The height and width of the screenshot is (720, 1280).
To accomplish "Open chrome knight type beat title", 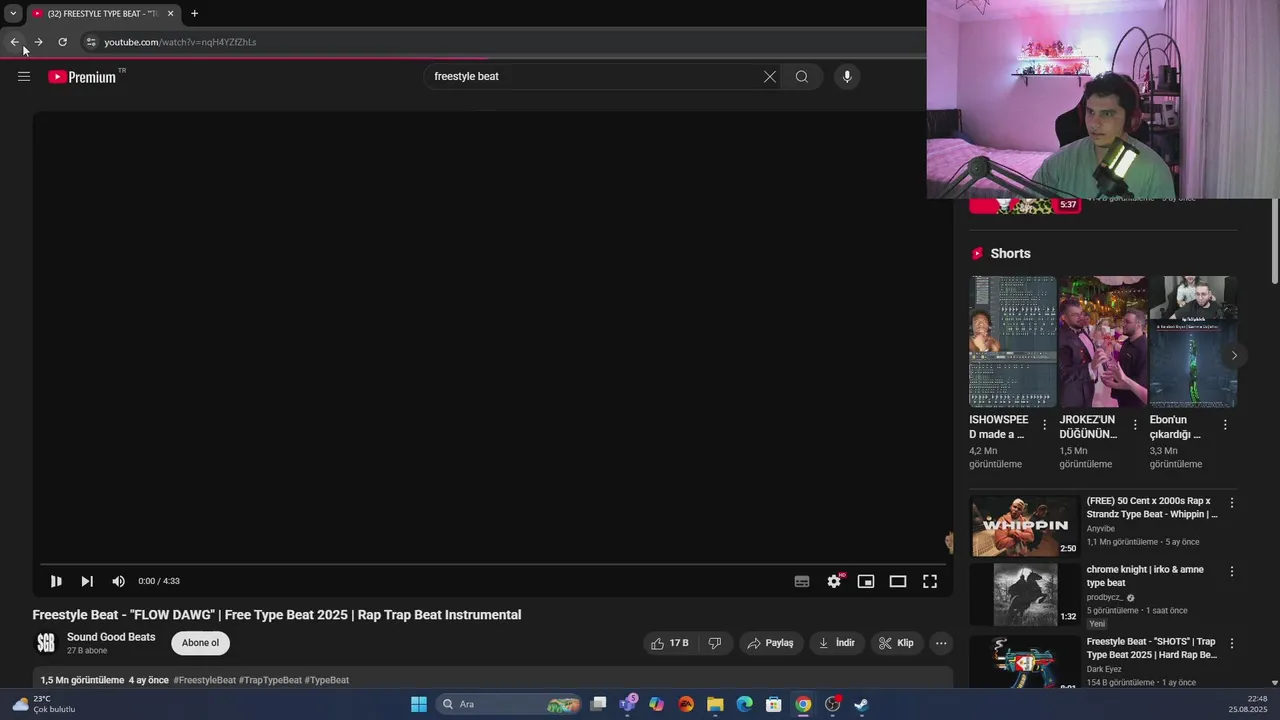I will (x=1145, y=576).
